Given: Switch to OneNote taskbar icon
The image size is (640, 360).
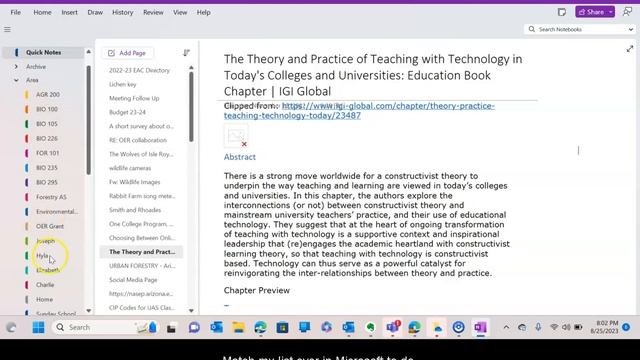Looking at the screenshot, I should coord(480,327).
